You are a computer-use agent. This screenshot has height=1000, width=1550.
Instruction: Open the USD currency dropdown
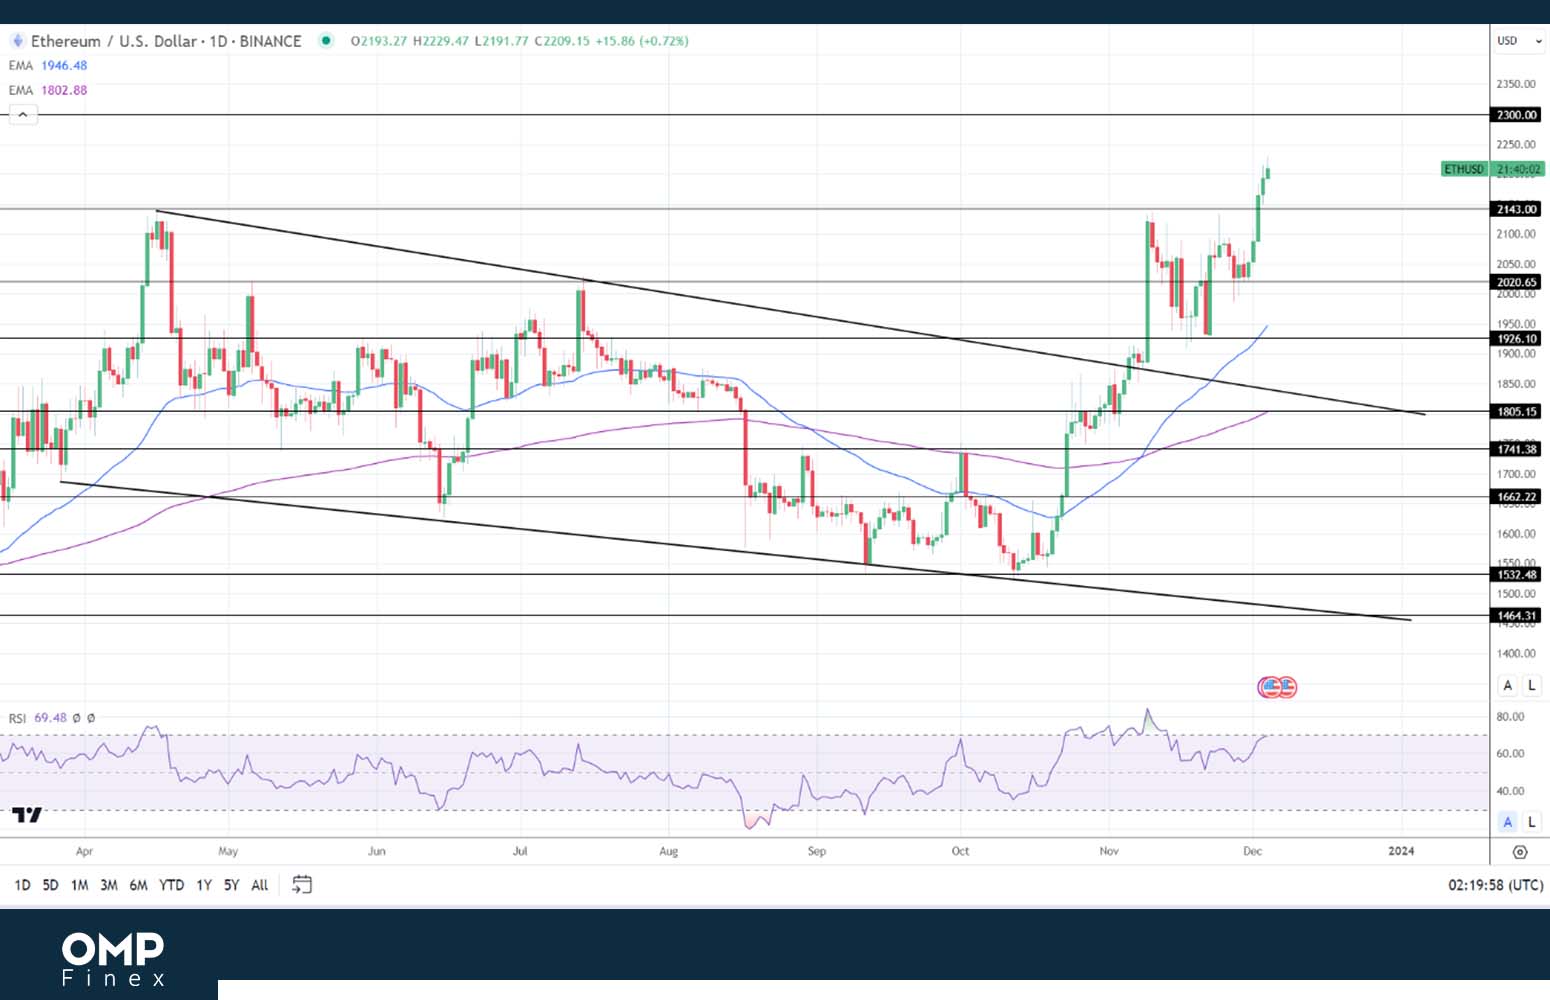tap(1519, 41)
